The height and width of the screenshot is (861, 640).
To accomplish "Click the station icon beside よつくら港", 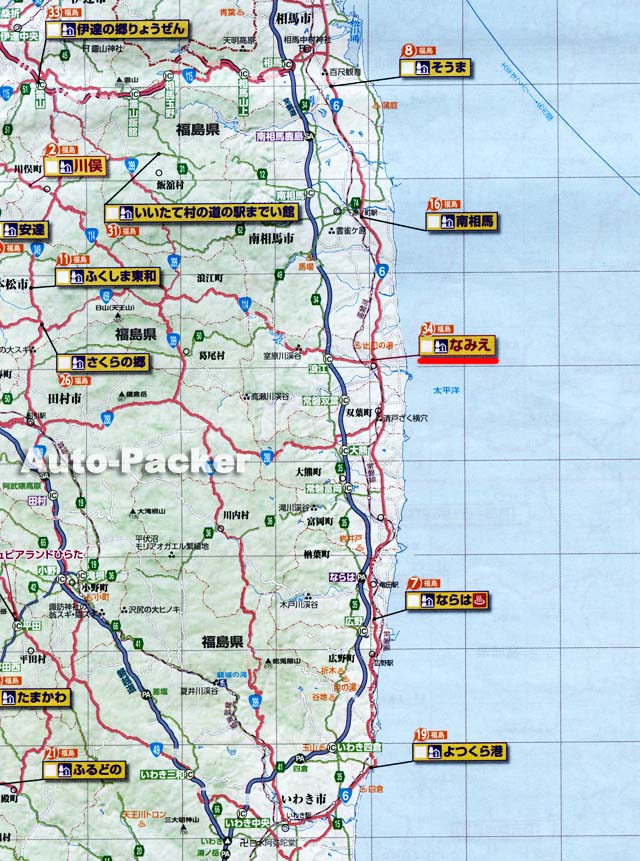I will pyautogui.click(x=436, y=751).
